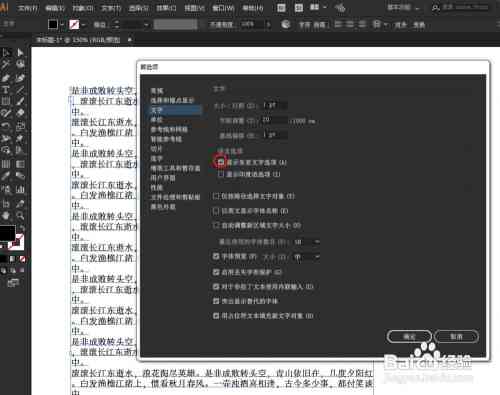Open font preview 大小 dropdown
The width and height of the screenshot is (500, 395).
pyautogui.click(x=307, y=257)
